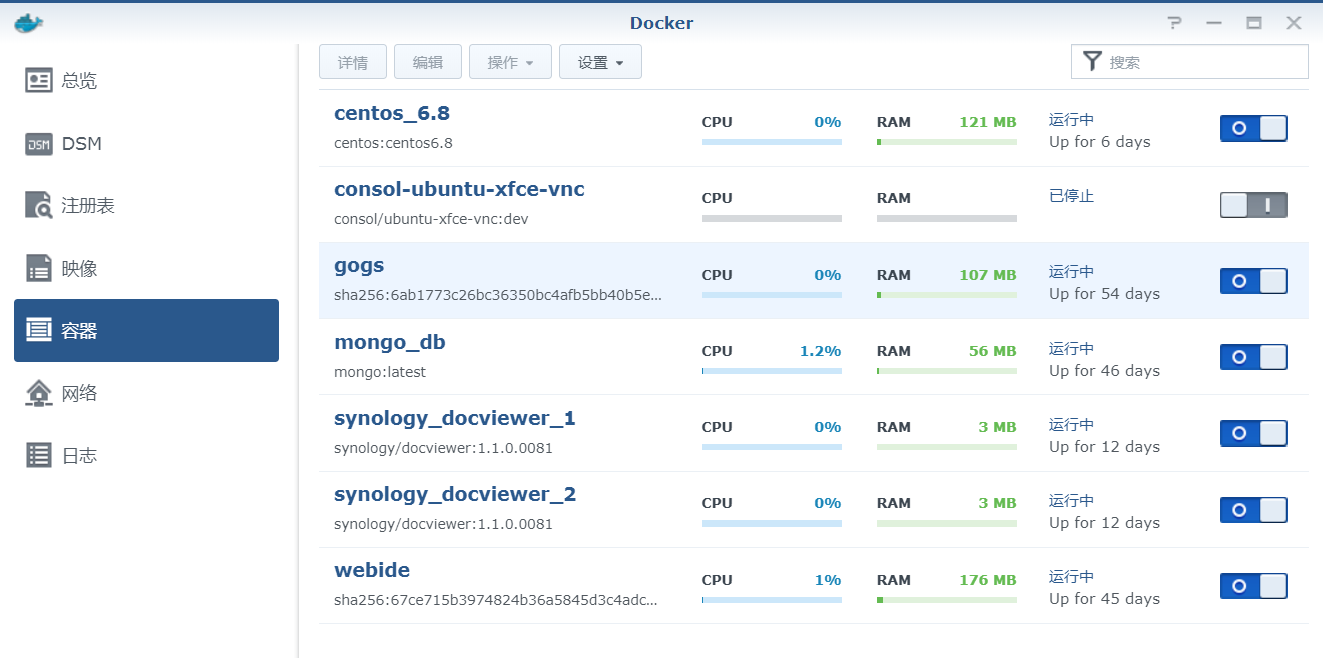Switch off the mongo_db container
The image size is (1323, 658).
point(1253,357)
